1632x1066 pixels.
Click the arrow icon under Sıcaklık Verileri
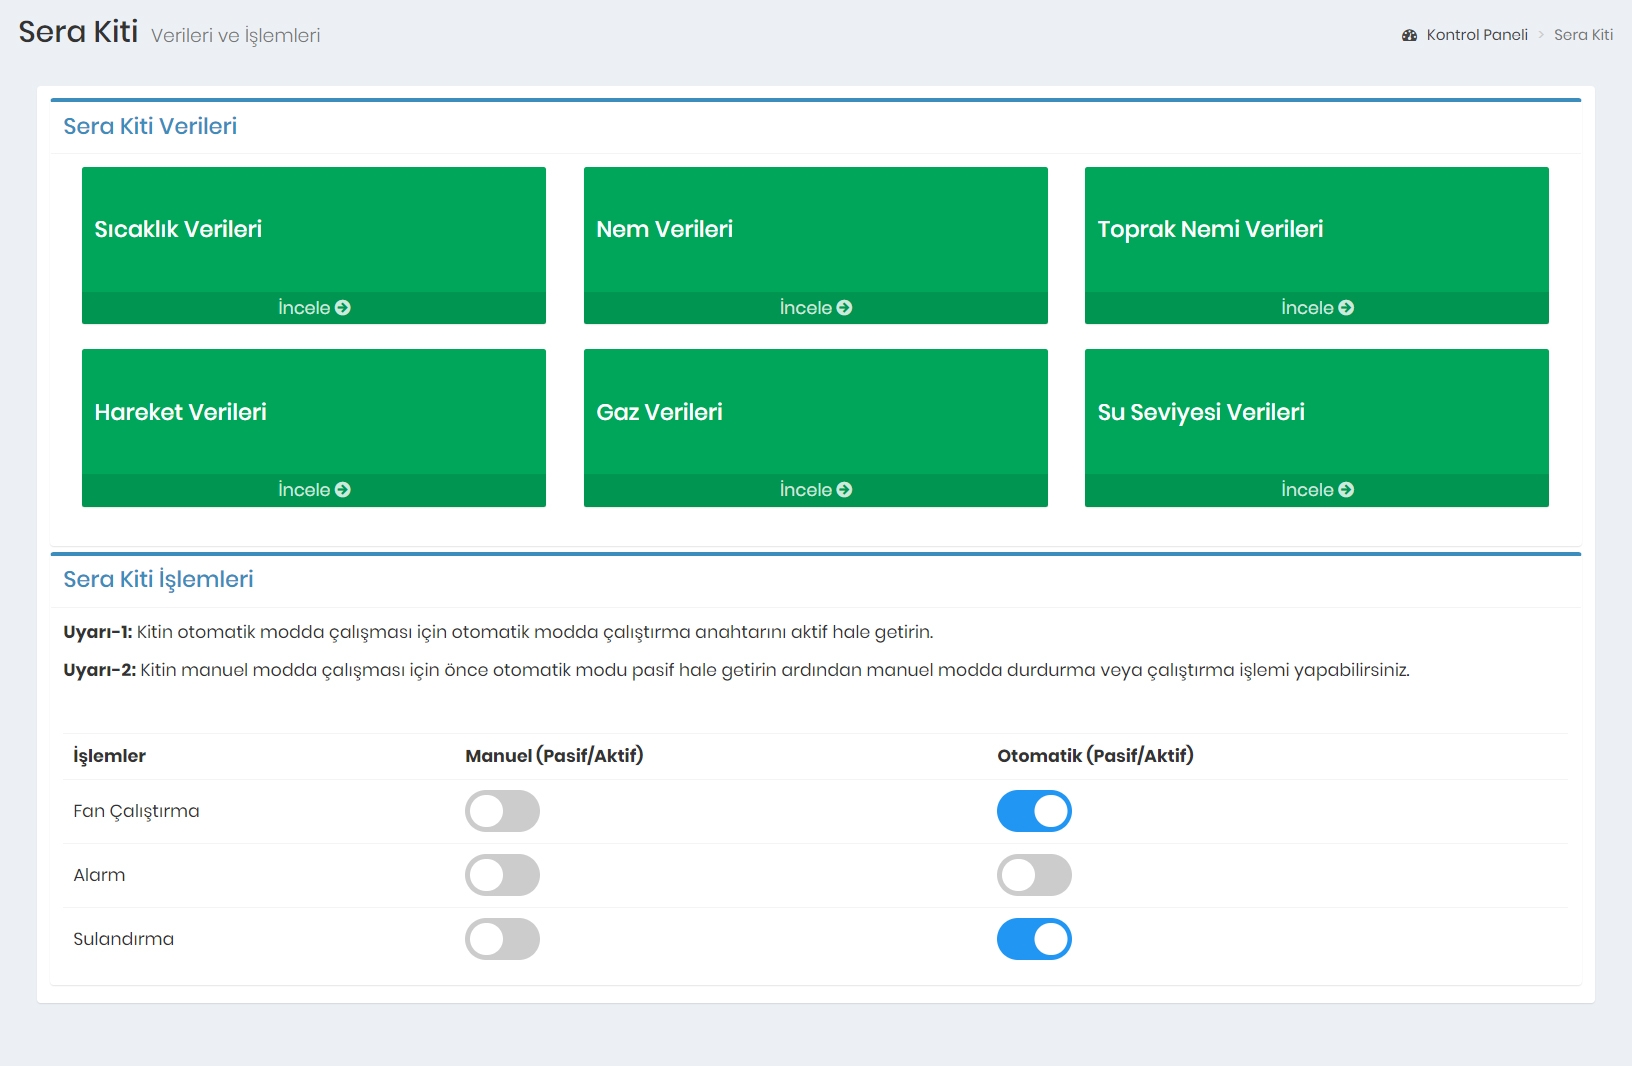pos(343,308)
